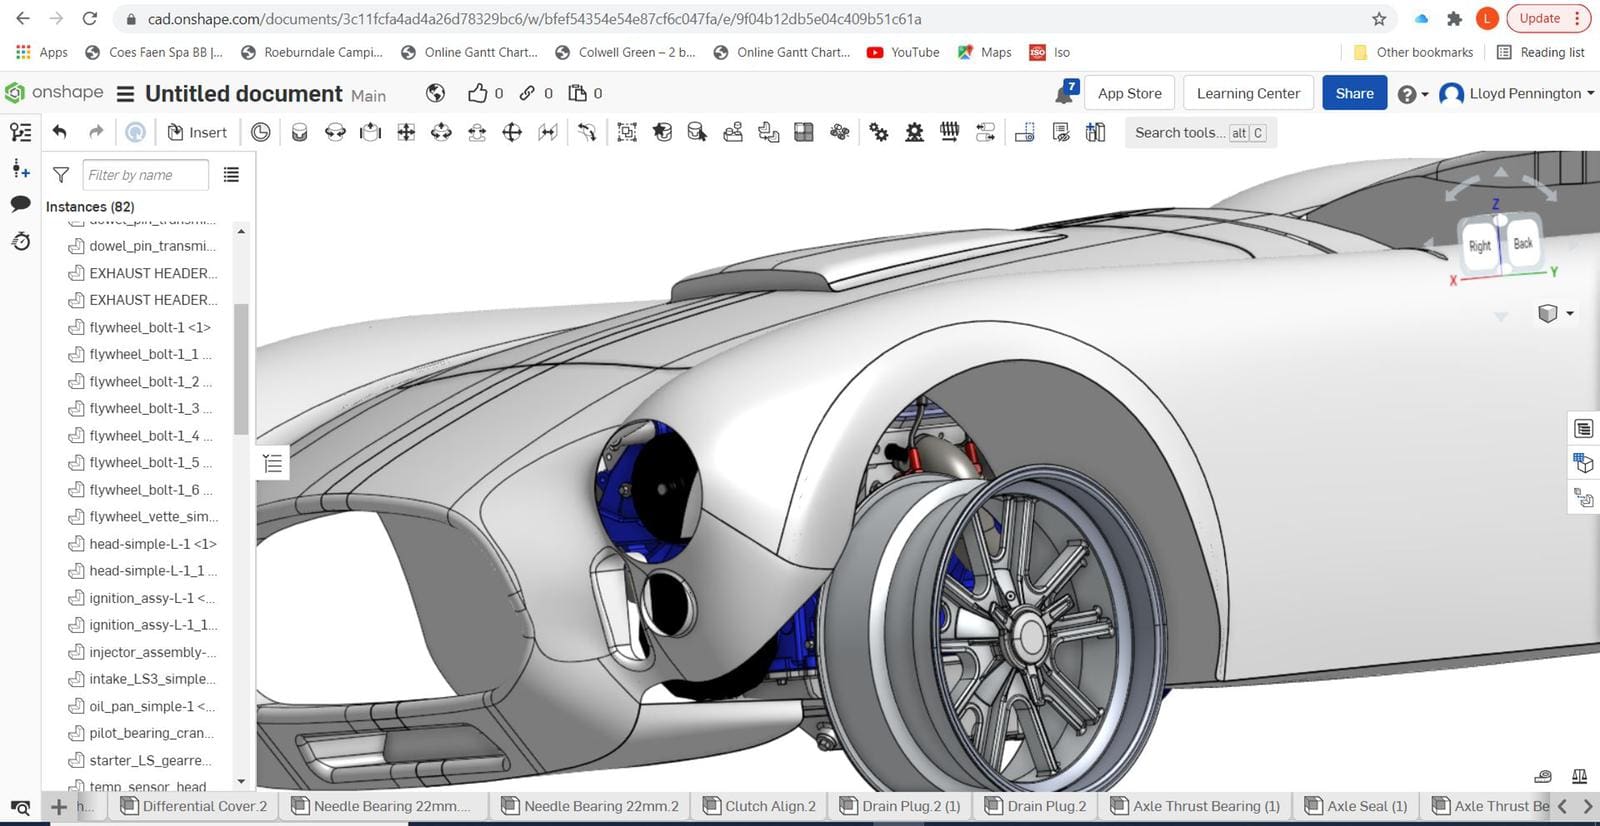Screen dimensions: 1600x826
Task: Click the filter funnel icon in instances panel
Action: 61,175
